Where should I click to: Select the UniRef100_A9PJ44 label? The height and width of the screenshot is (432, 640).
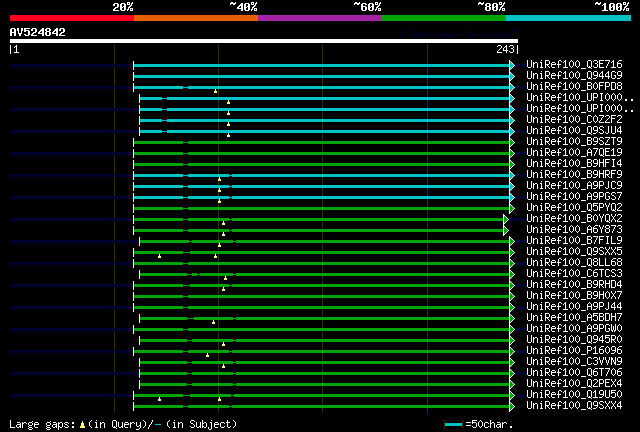coord(574,307)
